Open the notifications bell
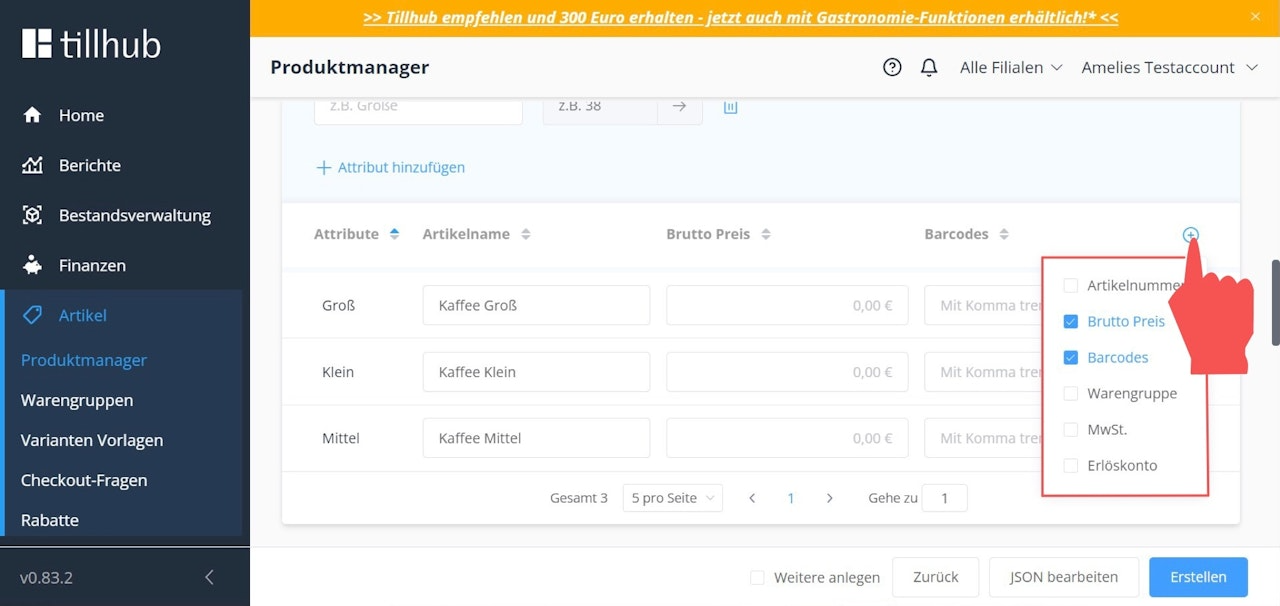Image resolution: width=1280 pixels, height=606 pixels. (x=929, y=67)
